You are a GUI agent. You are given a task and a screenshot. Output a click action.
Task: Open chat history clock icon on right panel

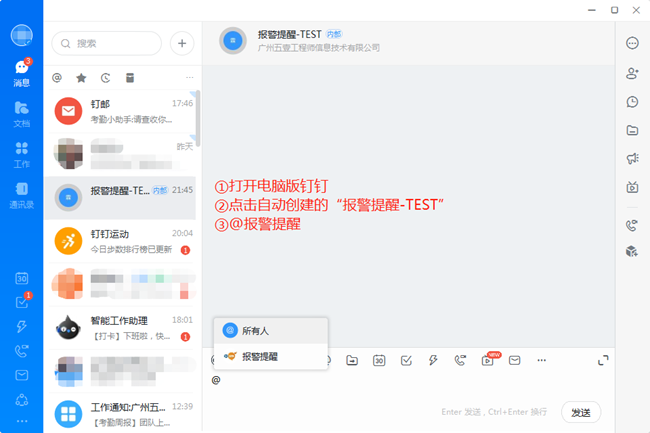pos(632,102)
